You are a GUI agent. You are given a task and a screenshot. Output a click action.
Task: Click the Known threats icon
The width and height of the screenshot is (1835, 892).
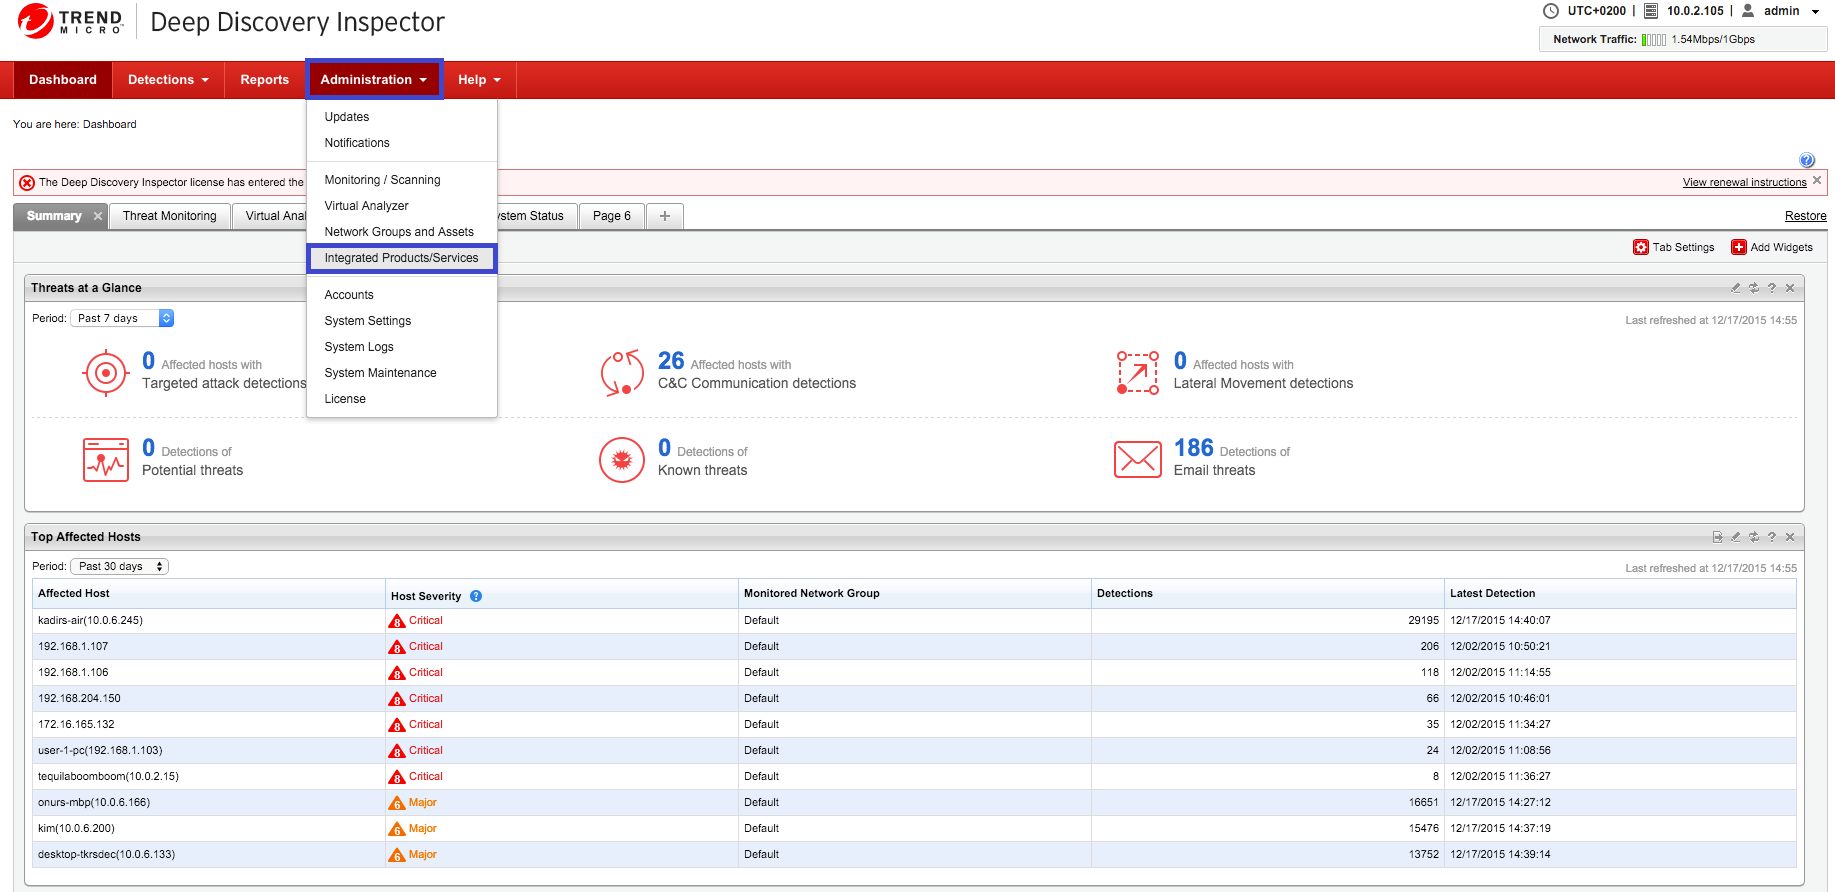[x=622, y=460]
